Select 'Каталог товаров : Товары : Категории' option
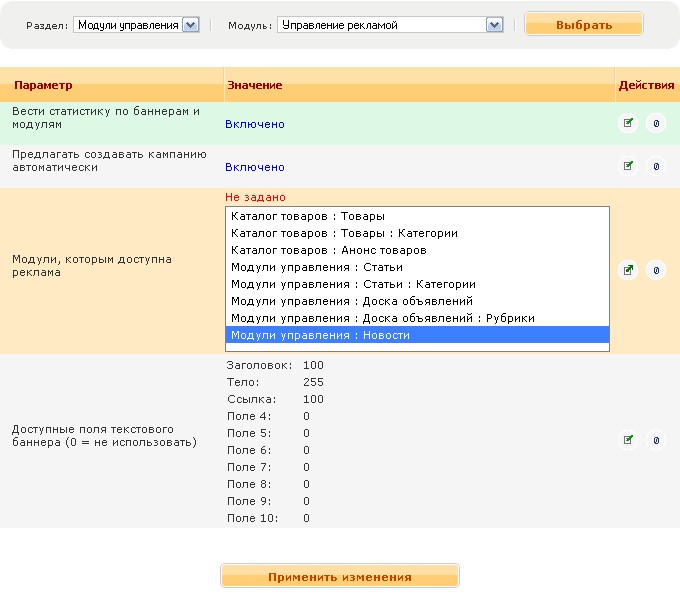 (344, 233)
